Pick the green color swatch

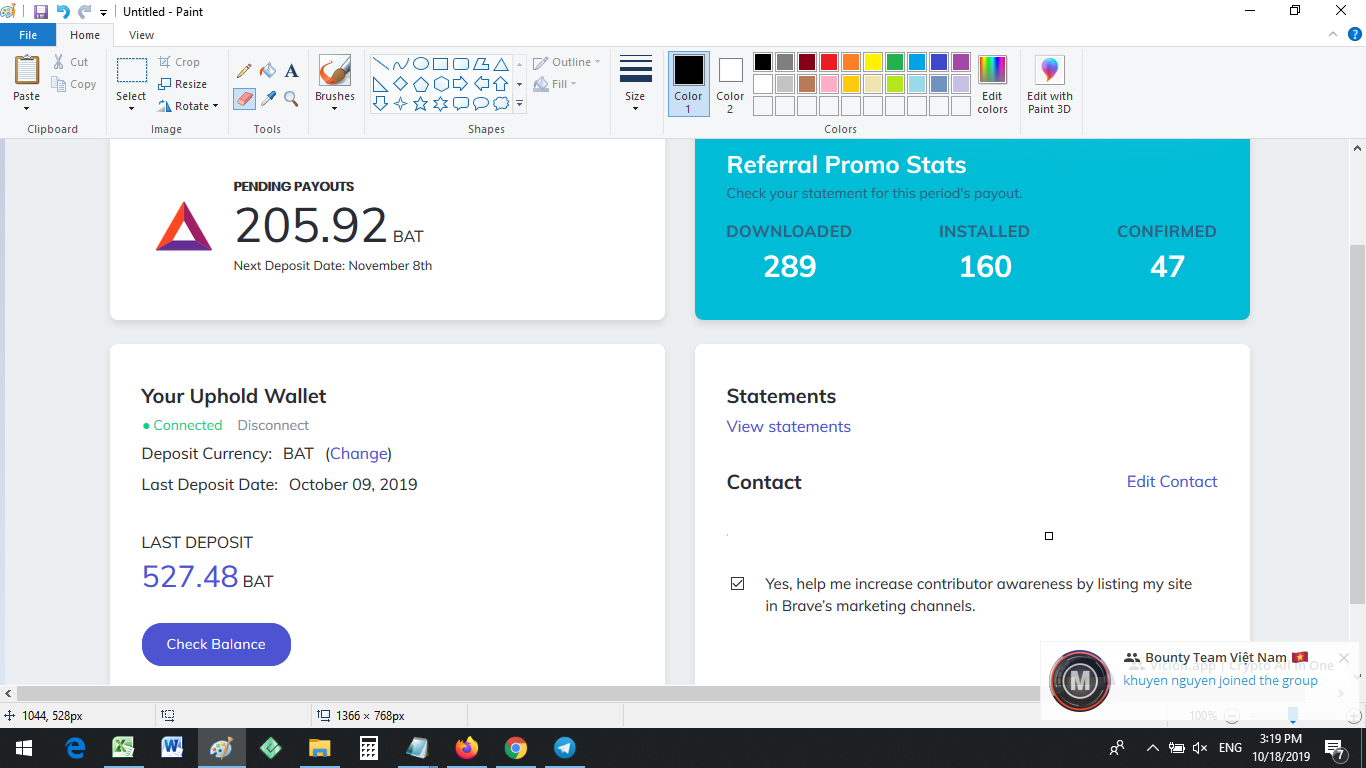click(895, 62)
